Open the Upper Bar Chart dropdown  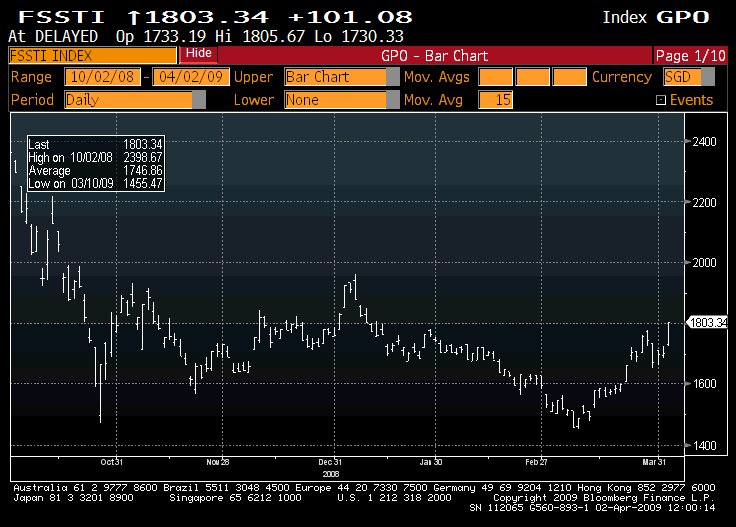click(x=342, y=77)
